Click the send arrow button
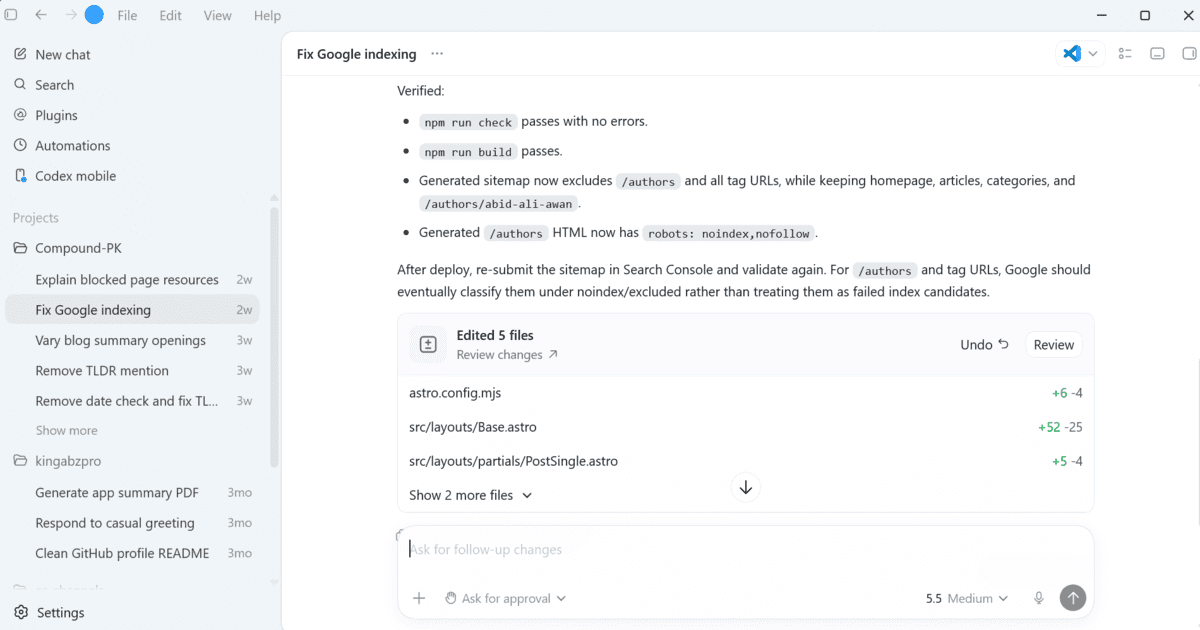1200x630 pixels. tap(1072, 598)
